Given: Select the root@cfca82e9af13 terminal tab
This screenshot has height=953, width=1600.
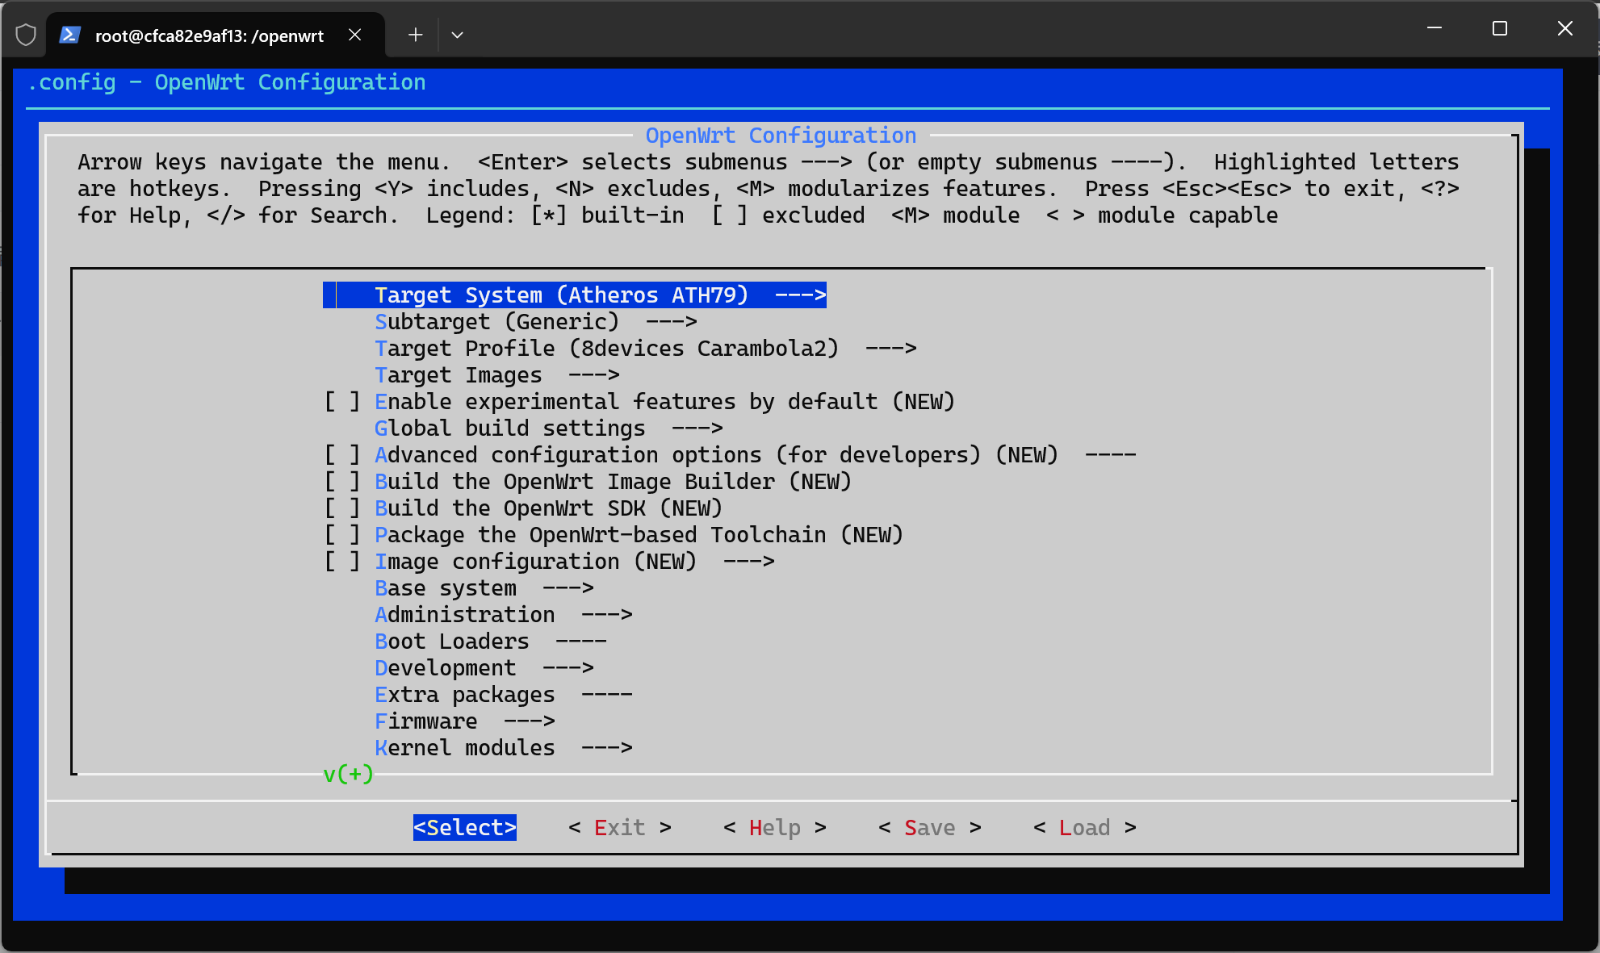Looking at the screenshot, I should coord(210,35).
